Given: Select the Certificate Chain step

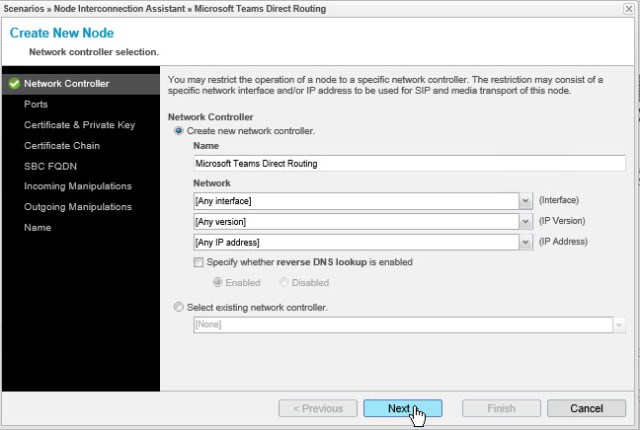Looking at the screenshot, I should tap(61, 145).
